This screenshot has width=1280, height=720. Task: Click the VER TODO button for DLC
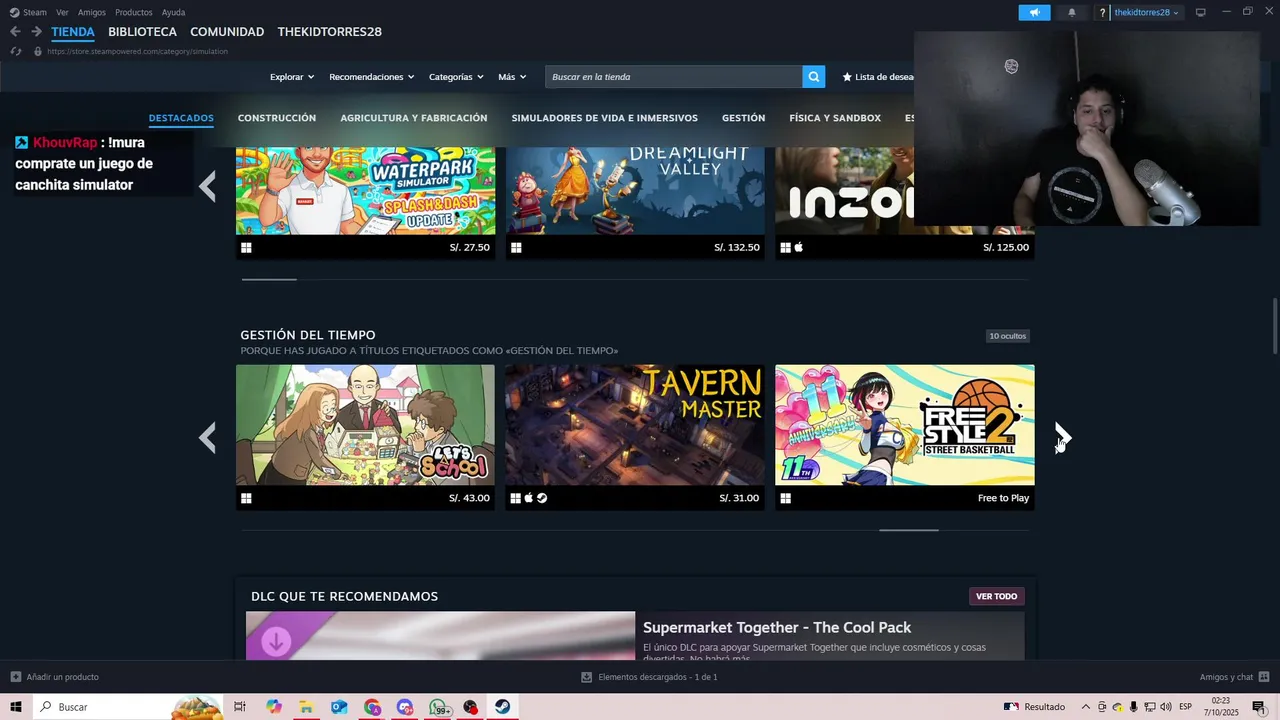[996, 596]
